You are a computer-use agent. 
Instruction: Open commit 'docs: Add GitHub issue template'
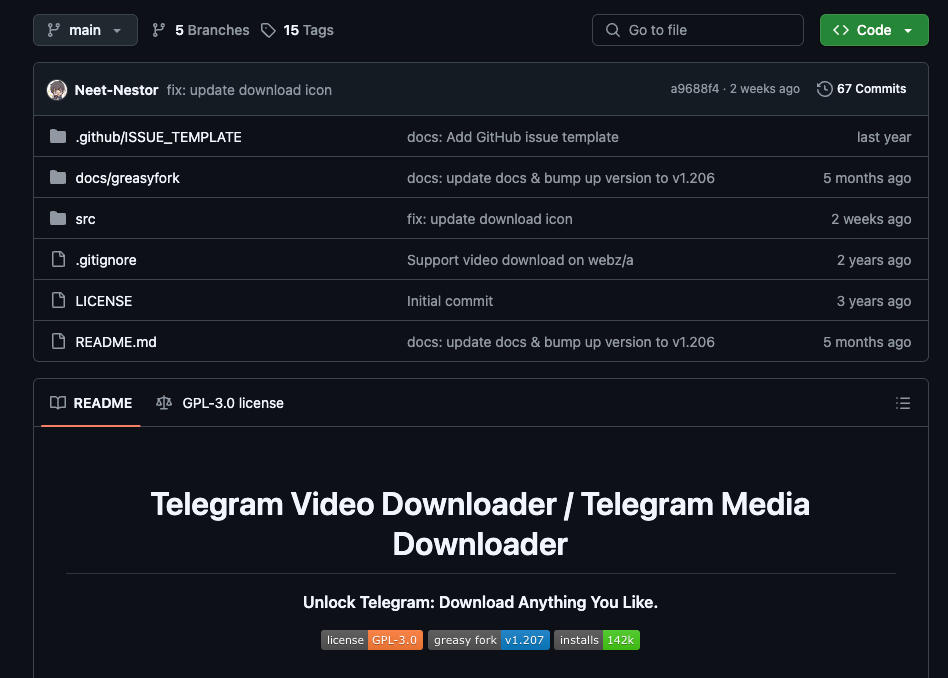pos(513,137)
